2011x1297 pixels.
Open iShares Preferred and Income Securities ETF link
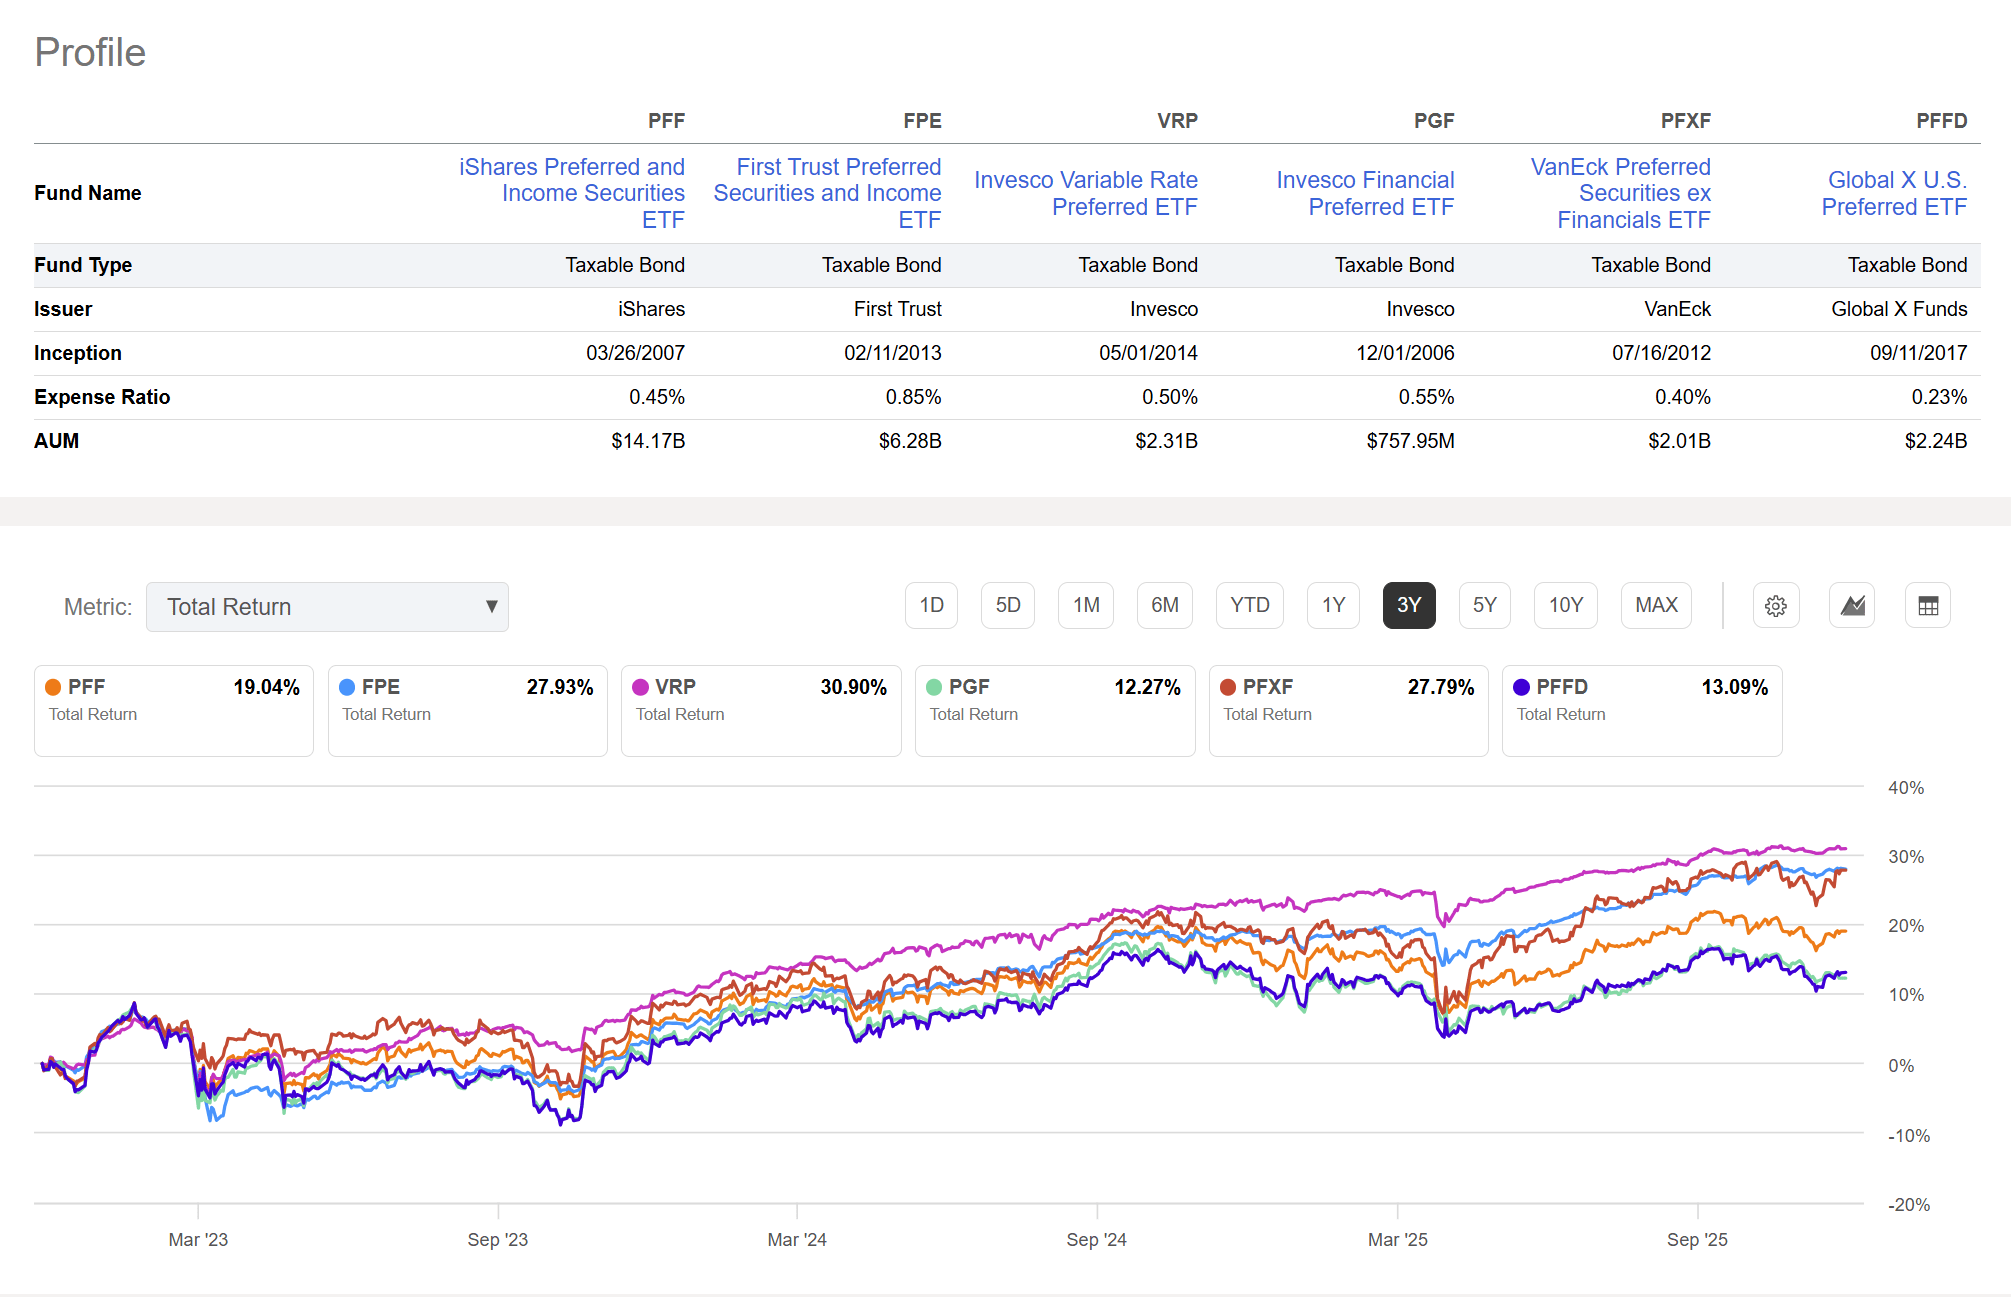click(572, 193)
